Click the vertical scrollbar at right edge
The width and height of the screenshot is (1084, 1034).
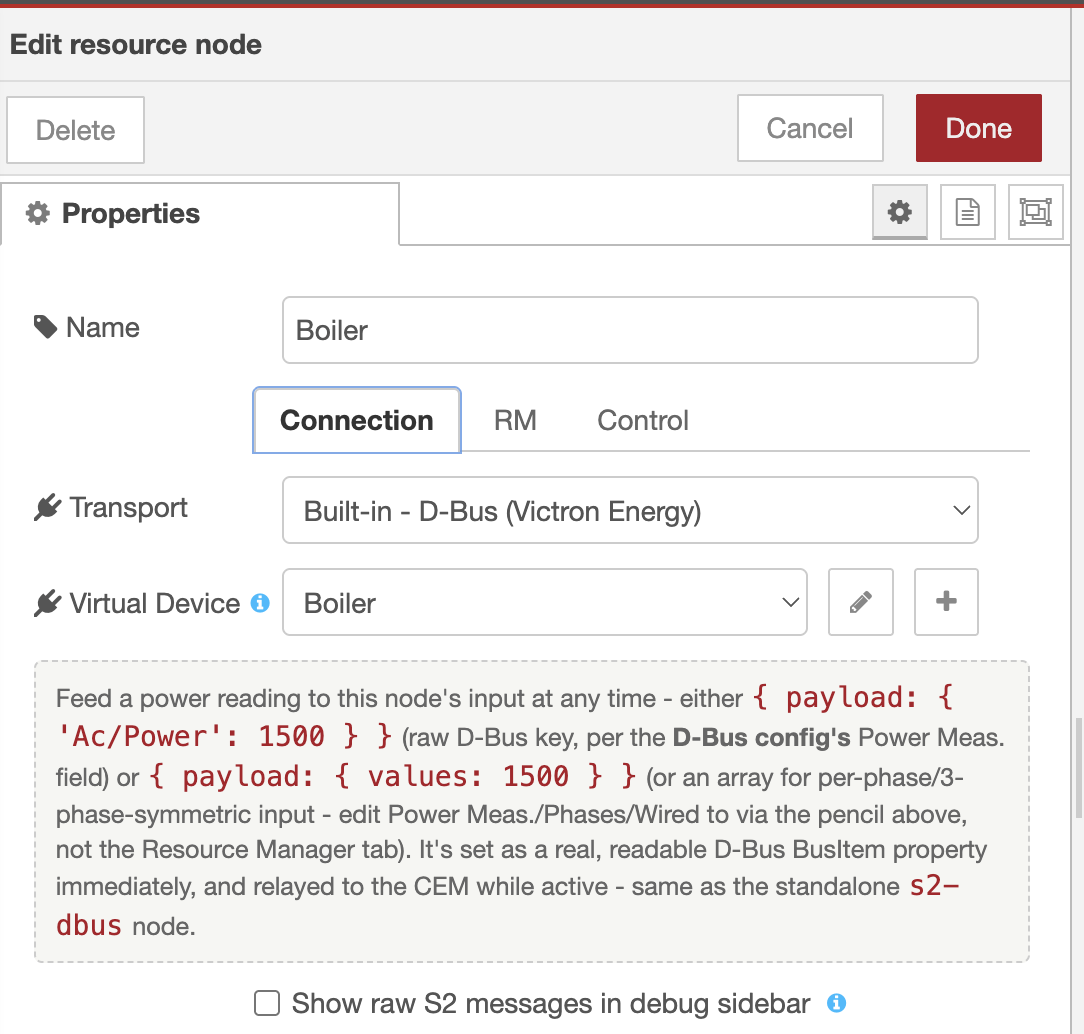[x=1078, y=769]
